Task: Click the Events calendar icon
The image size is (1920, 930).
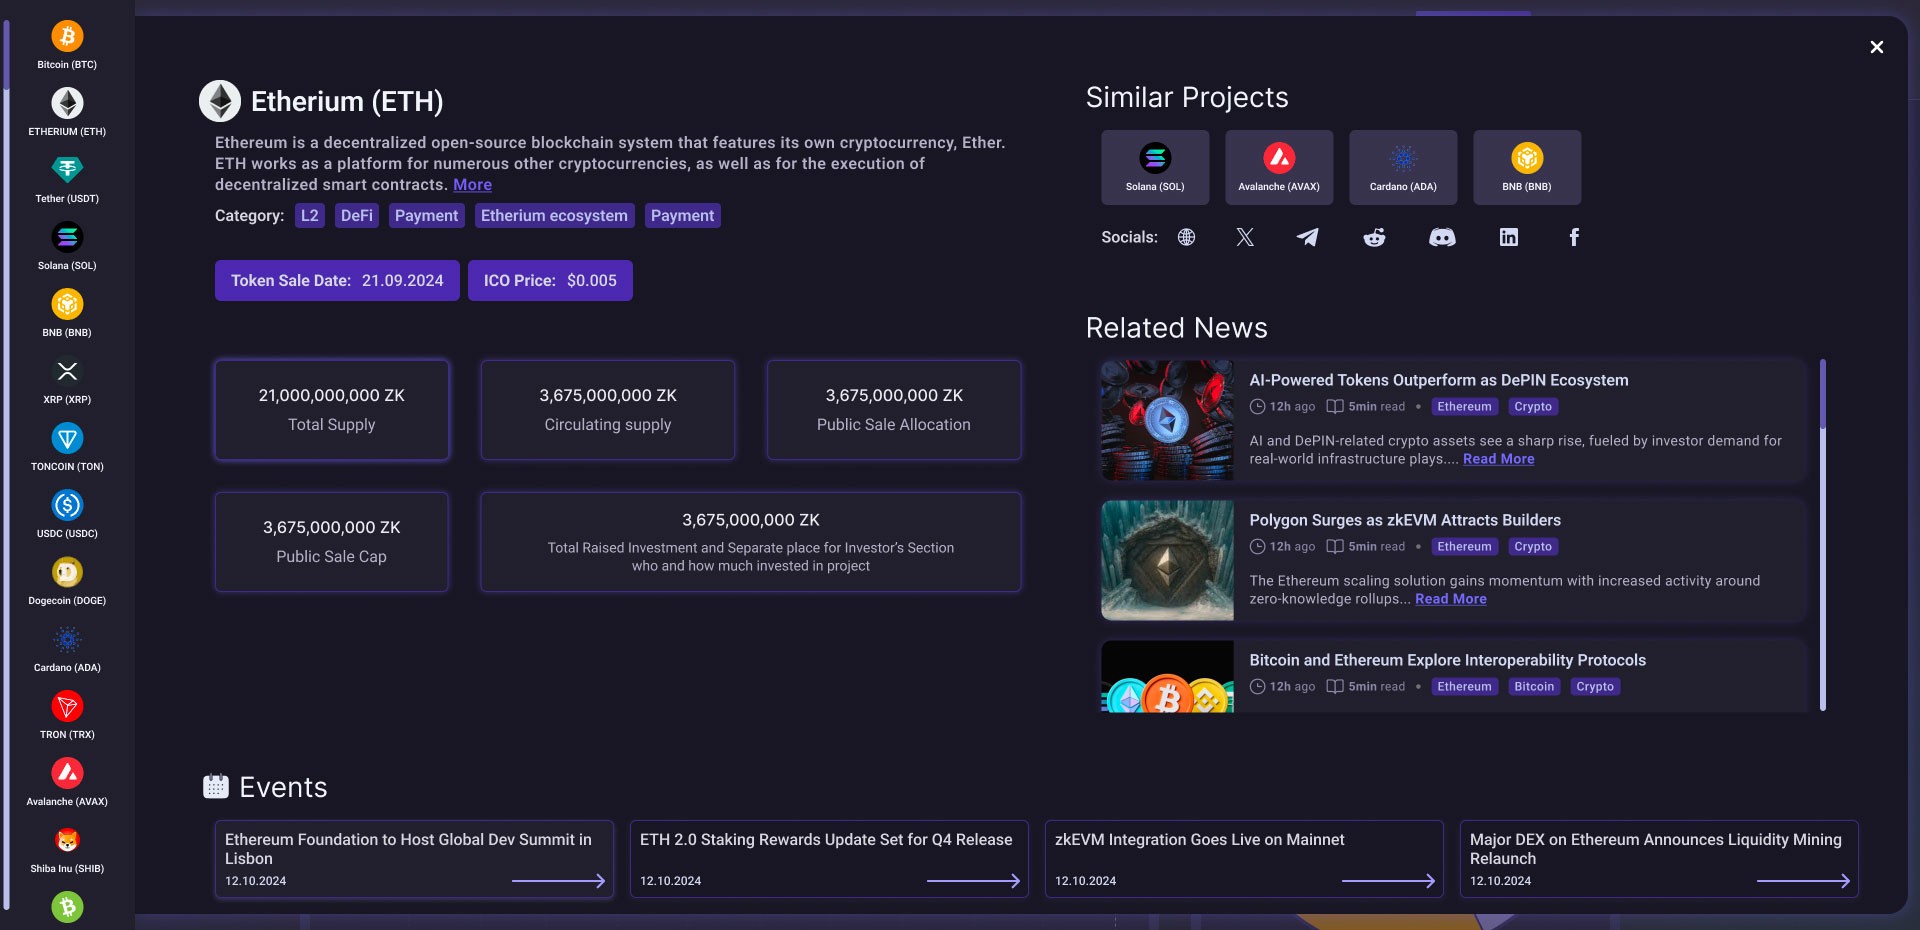Action: [216, 786]
